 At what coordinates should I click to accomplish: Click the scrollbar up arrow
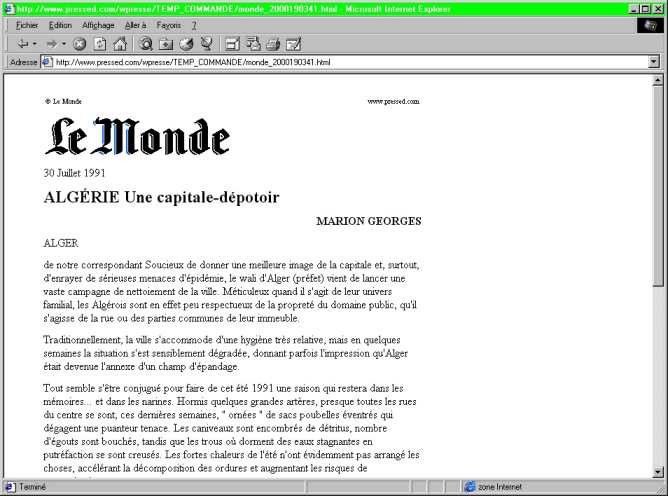point(658,80)
